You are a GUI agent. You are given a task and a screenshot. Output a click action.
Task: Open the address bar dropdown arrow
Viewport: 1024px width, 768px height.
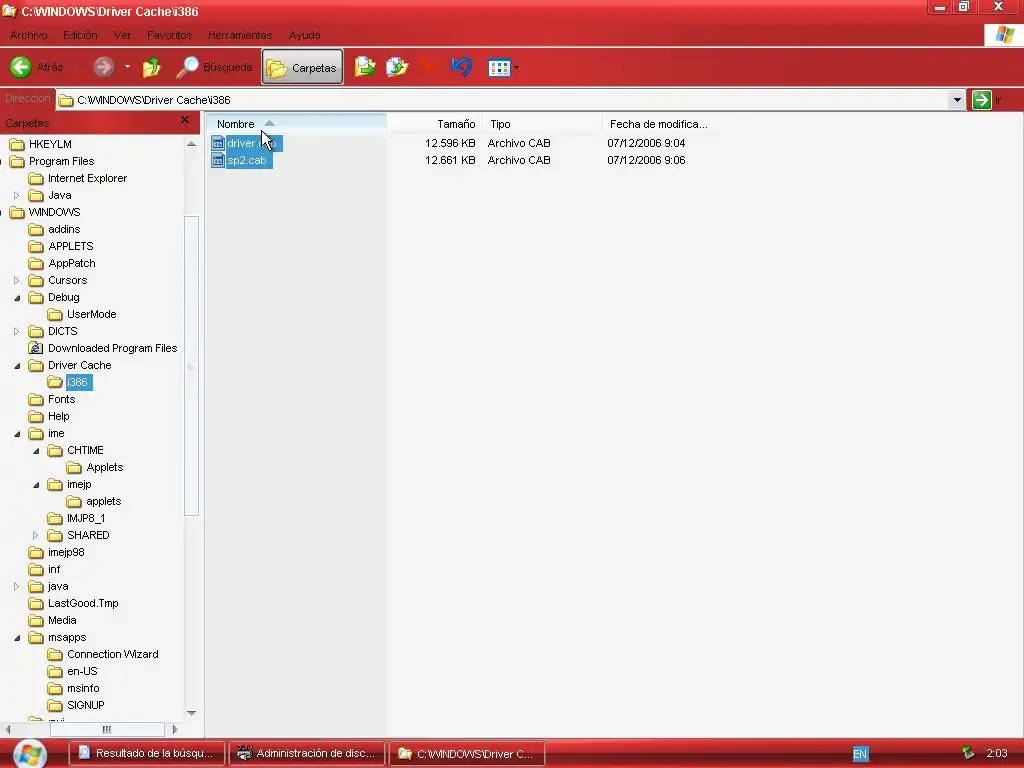pos(957,100)
